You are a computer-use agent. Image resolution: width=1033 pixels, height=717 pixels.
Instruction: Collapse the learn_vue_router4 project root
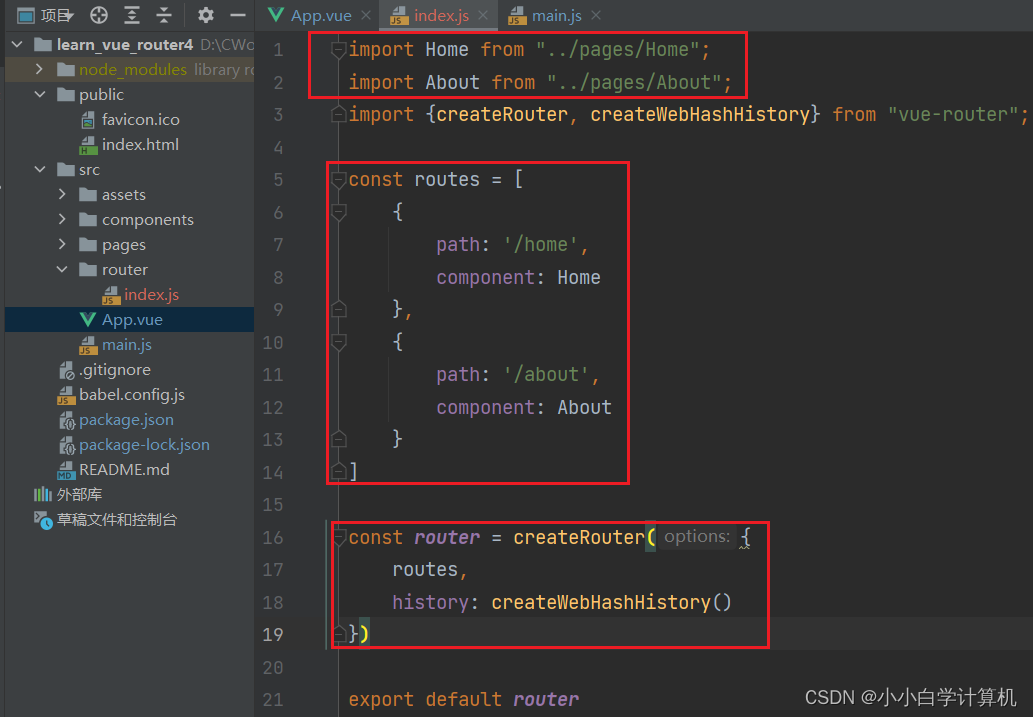18,45
